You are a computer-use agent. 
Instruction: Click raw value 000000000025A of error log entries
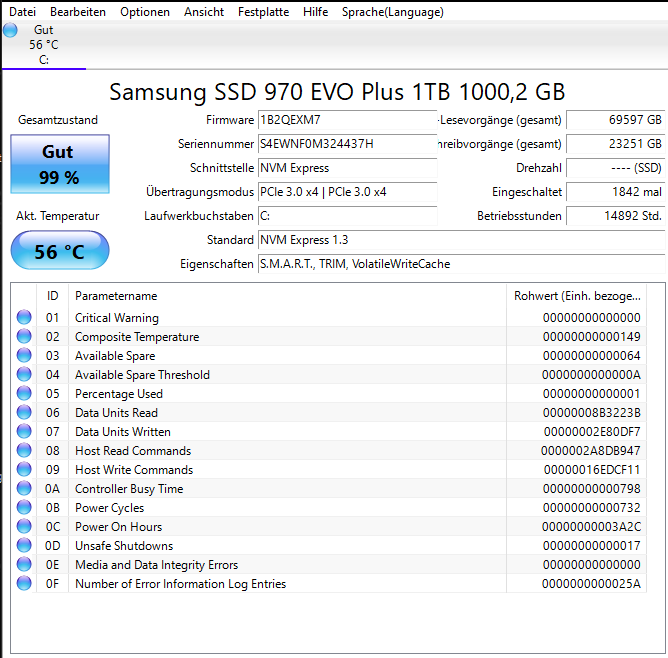(591, 583)
